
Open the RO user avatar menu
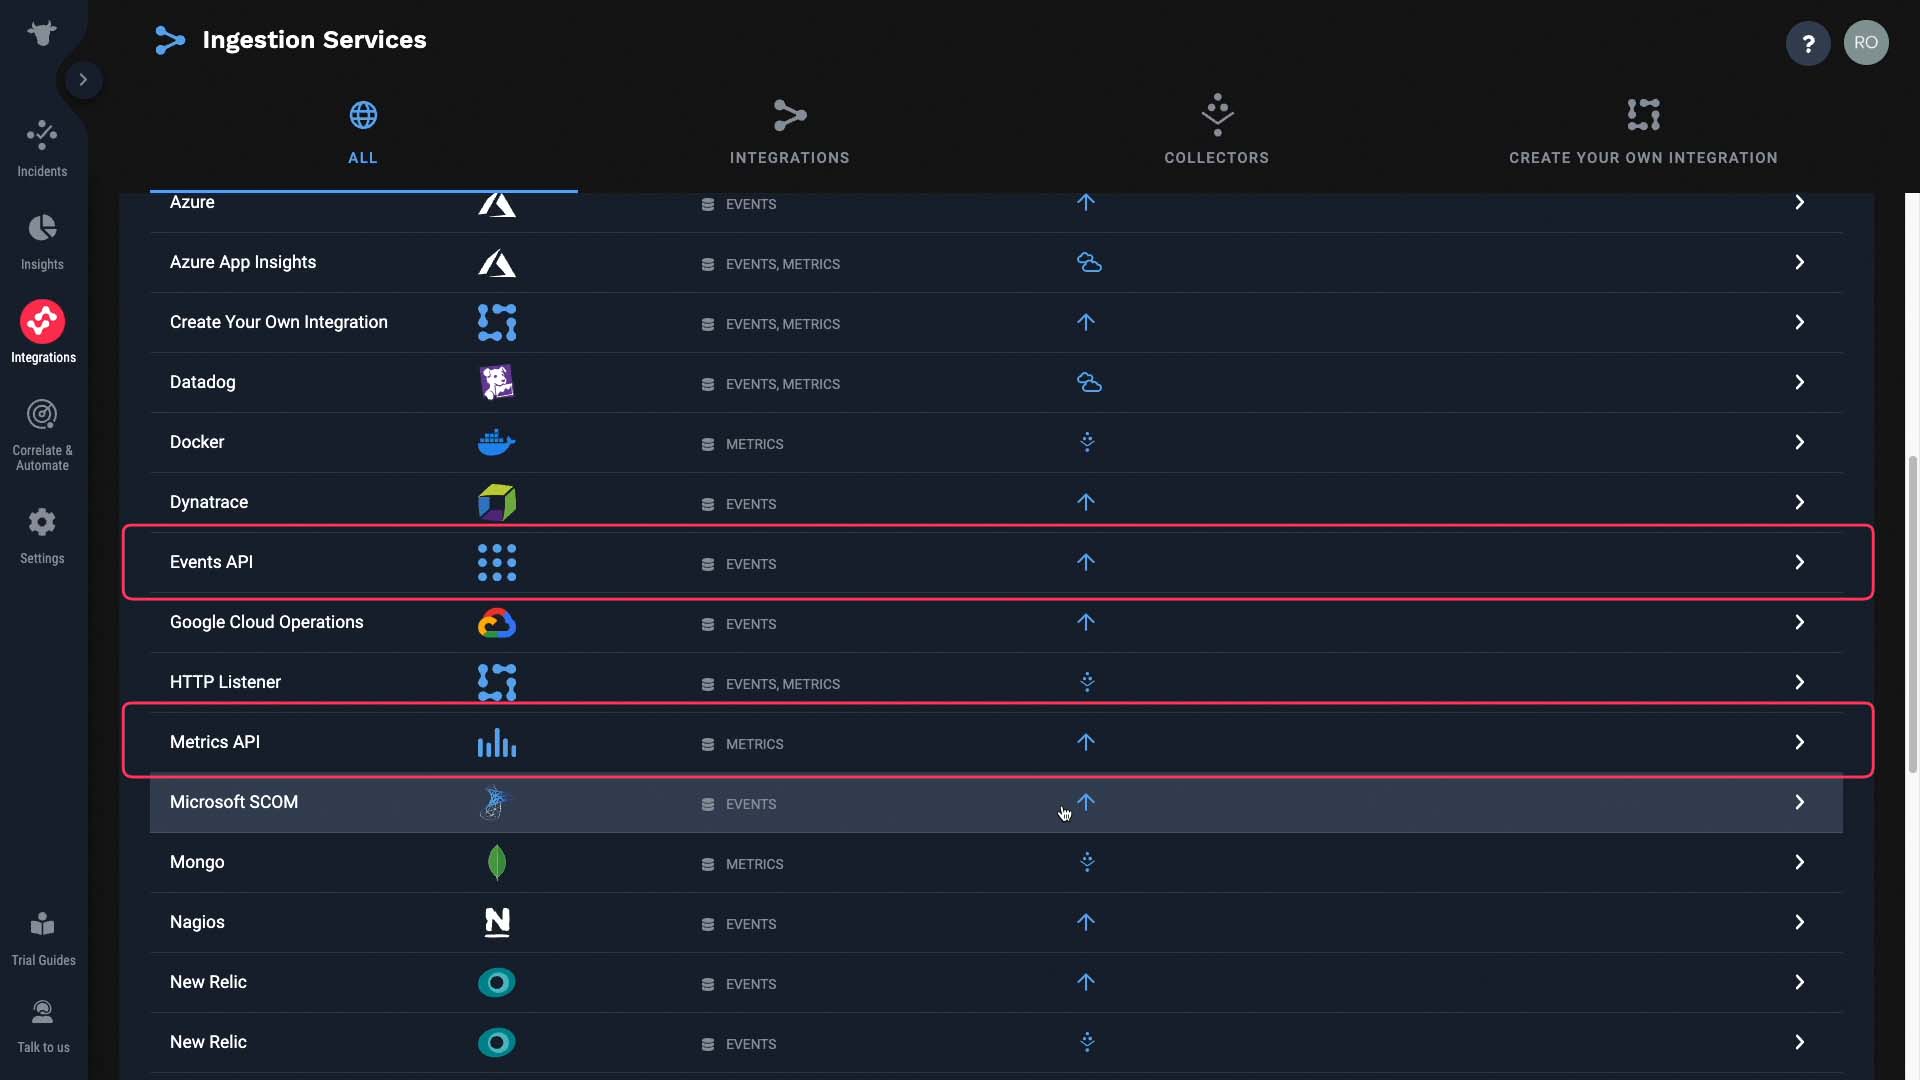point(1866,43)
